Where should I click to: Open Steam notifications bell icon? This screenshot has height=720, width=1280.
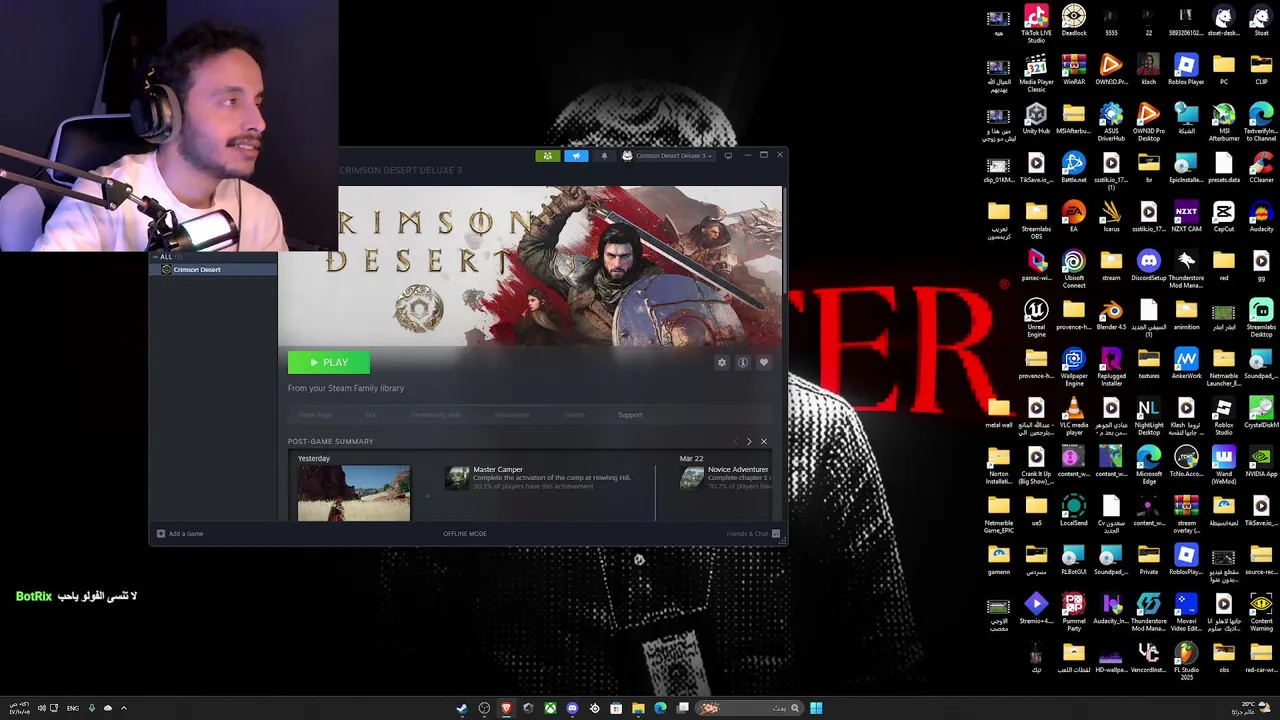click(x=604, y=155)
